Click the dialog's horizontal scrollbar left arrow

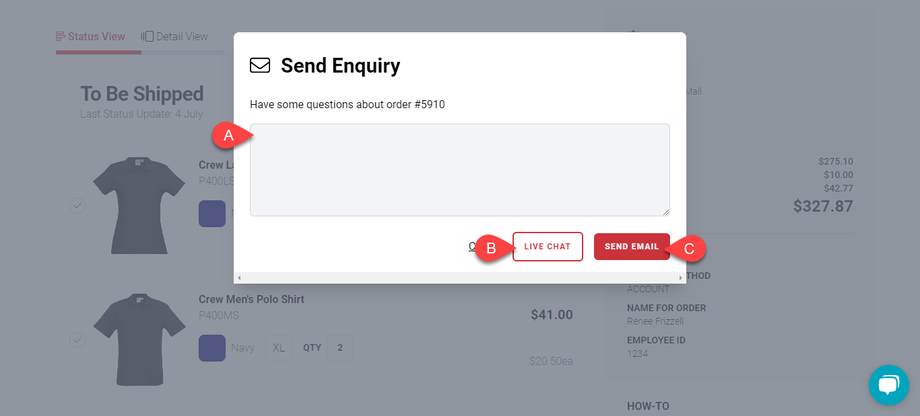pyautogui.click(x=239, y=277)
